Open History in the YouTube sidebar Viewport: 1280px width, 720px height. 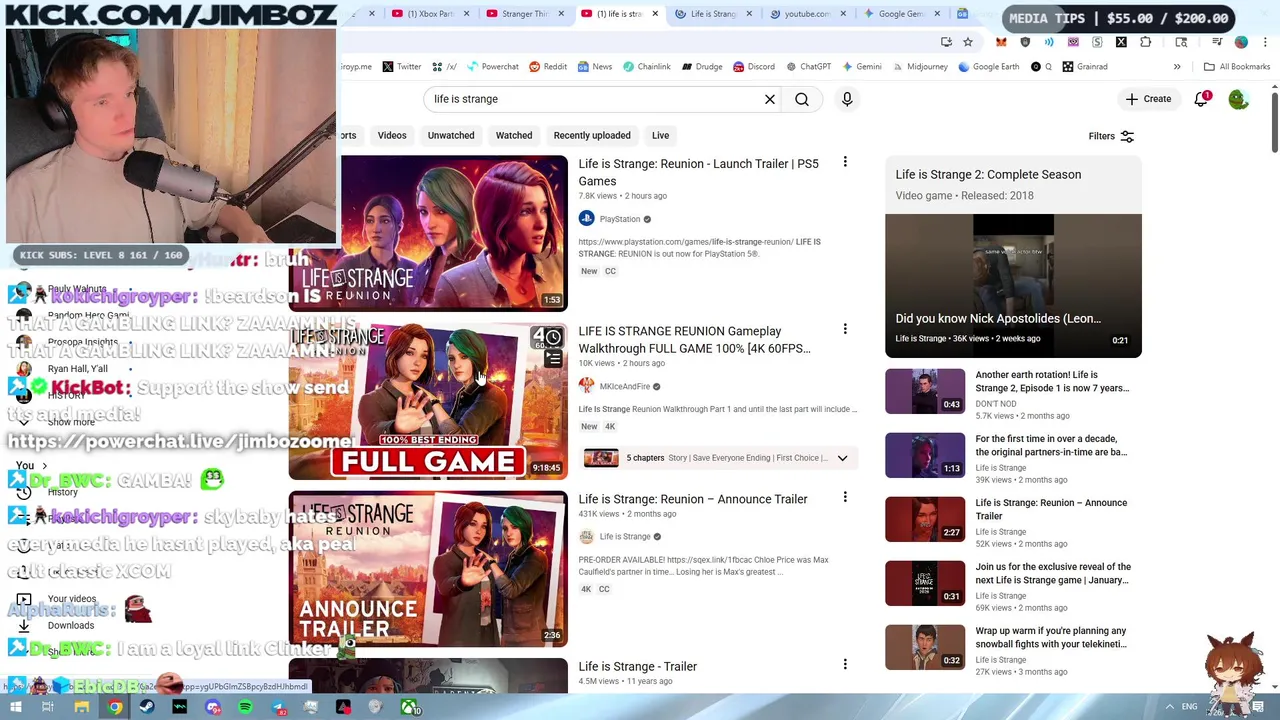(x=62, y=492)
